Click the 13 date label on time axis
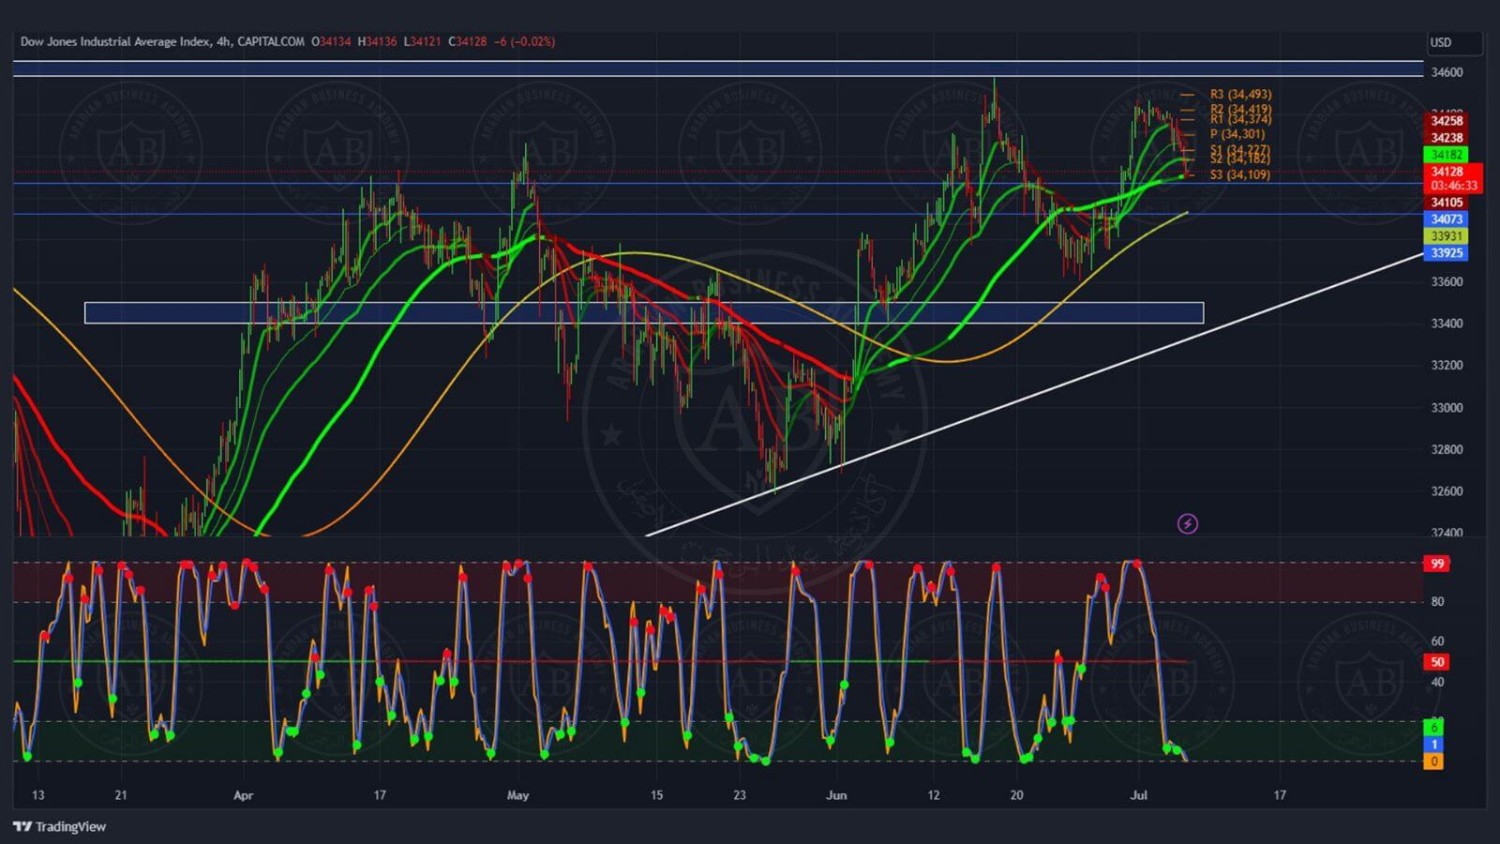The width and height of the screenshot is (1500, 844). [38, 796]
